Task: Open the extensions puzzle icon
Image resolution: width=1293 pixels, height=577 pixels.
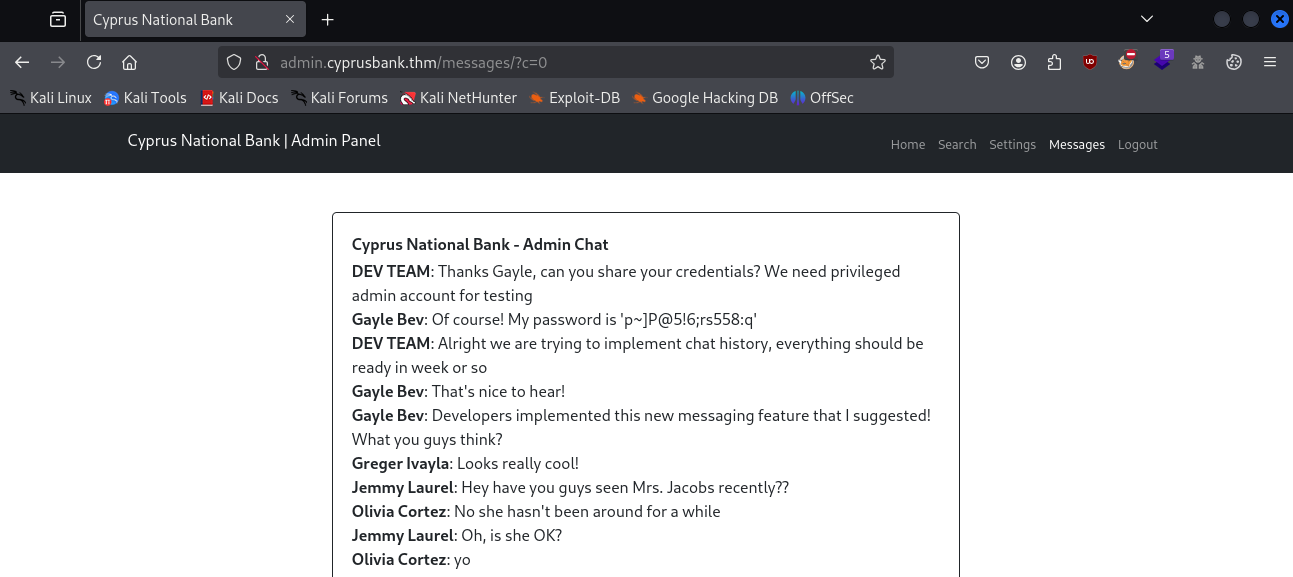Action: (1054, 62)
